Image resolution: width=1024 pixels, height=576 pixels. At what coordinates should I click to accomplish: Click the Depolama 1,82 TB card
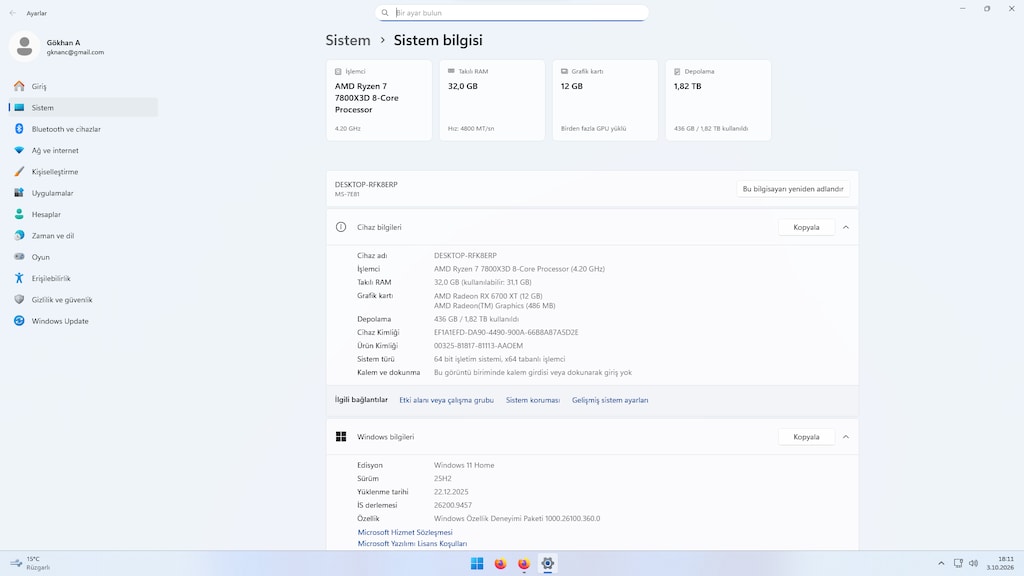[x=718, y=100]
